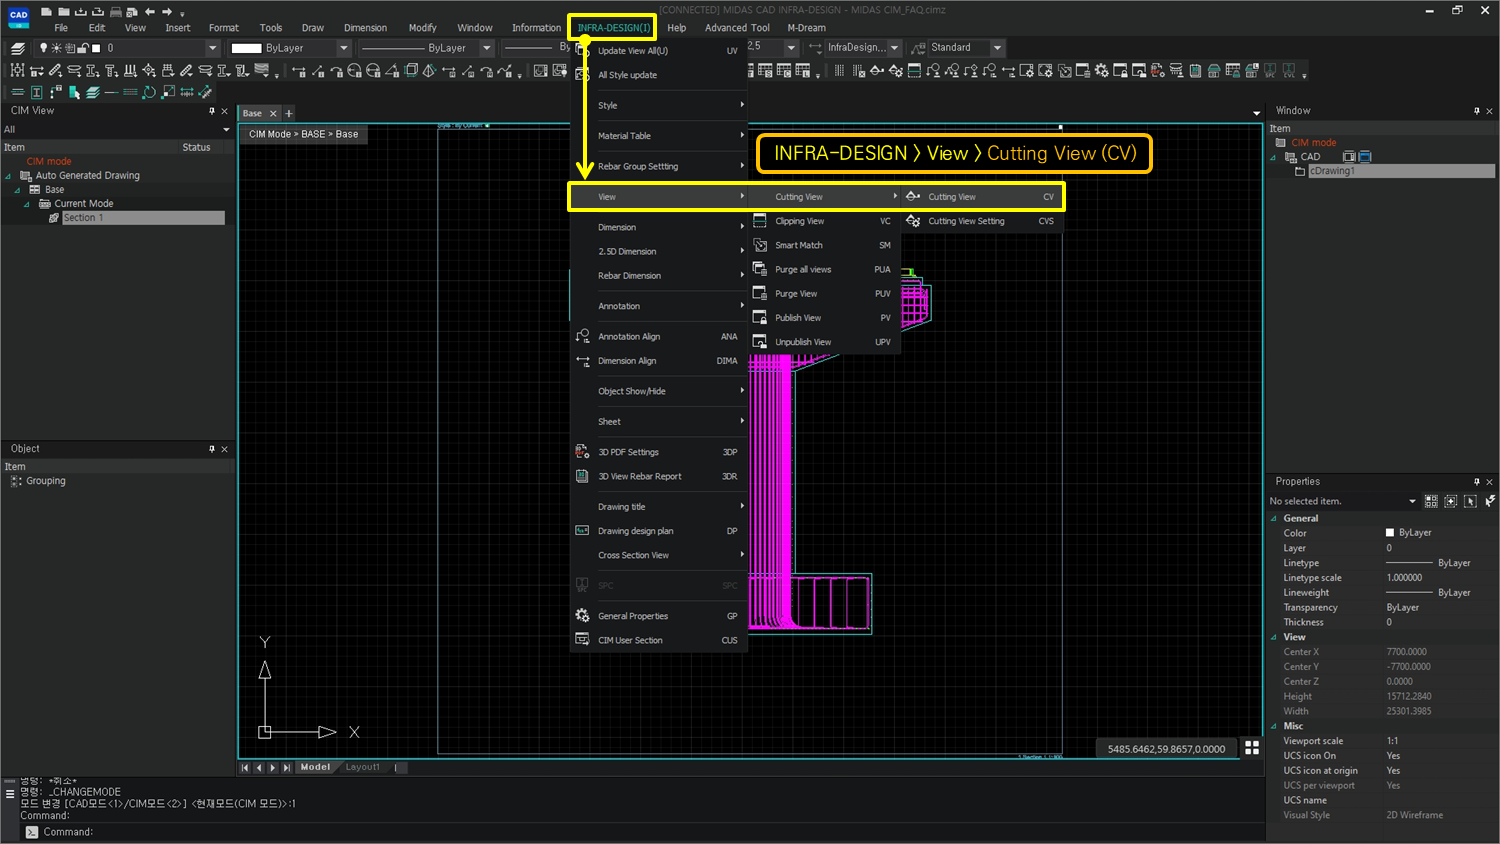Click Purge all views entry
This screenshot has width=1500, height=844.
click(x=824, y=269)
